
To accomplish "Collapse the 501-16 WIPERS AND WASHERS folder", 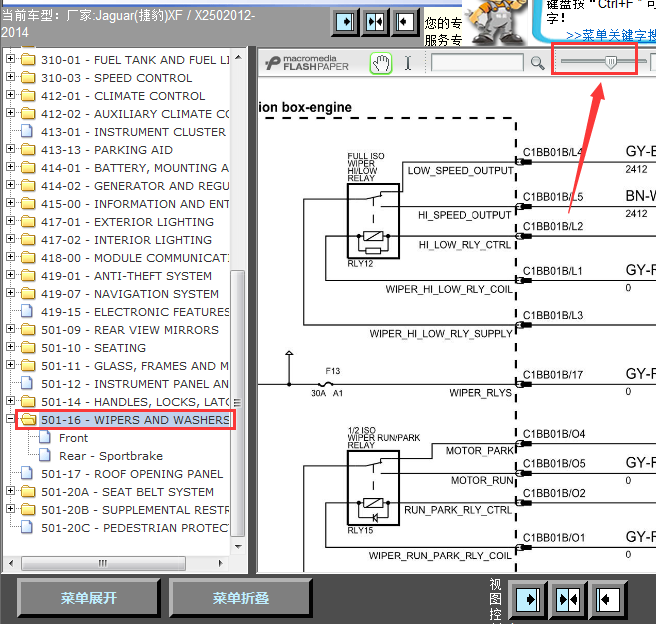I will [10, 419].
